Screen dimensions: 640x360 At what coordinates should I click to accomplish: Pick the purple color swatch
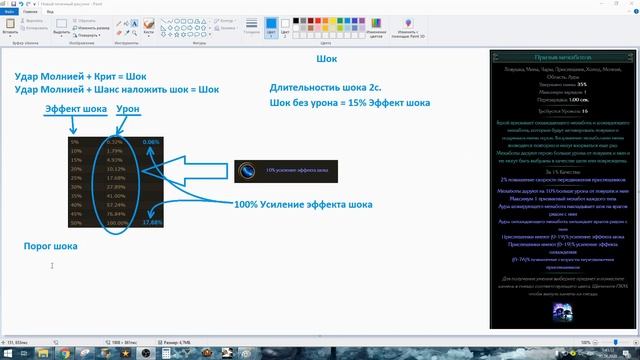click(362, 20)
